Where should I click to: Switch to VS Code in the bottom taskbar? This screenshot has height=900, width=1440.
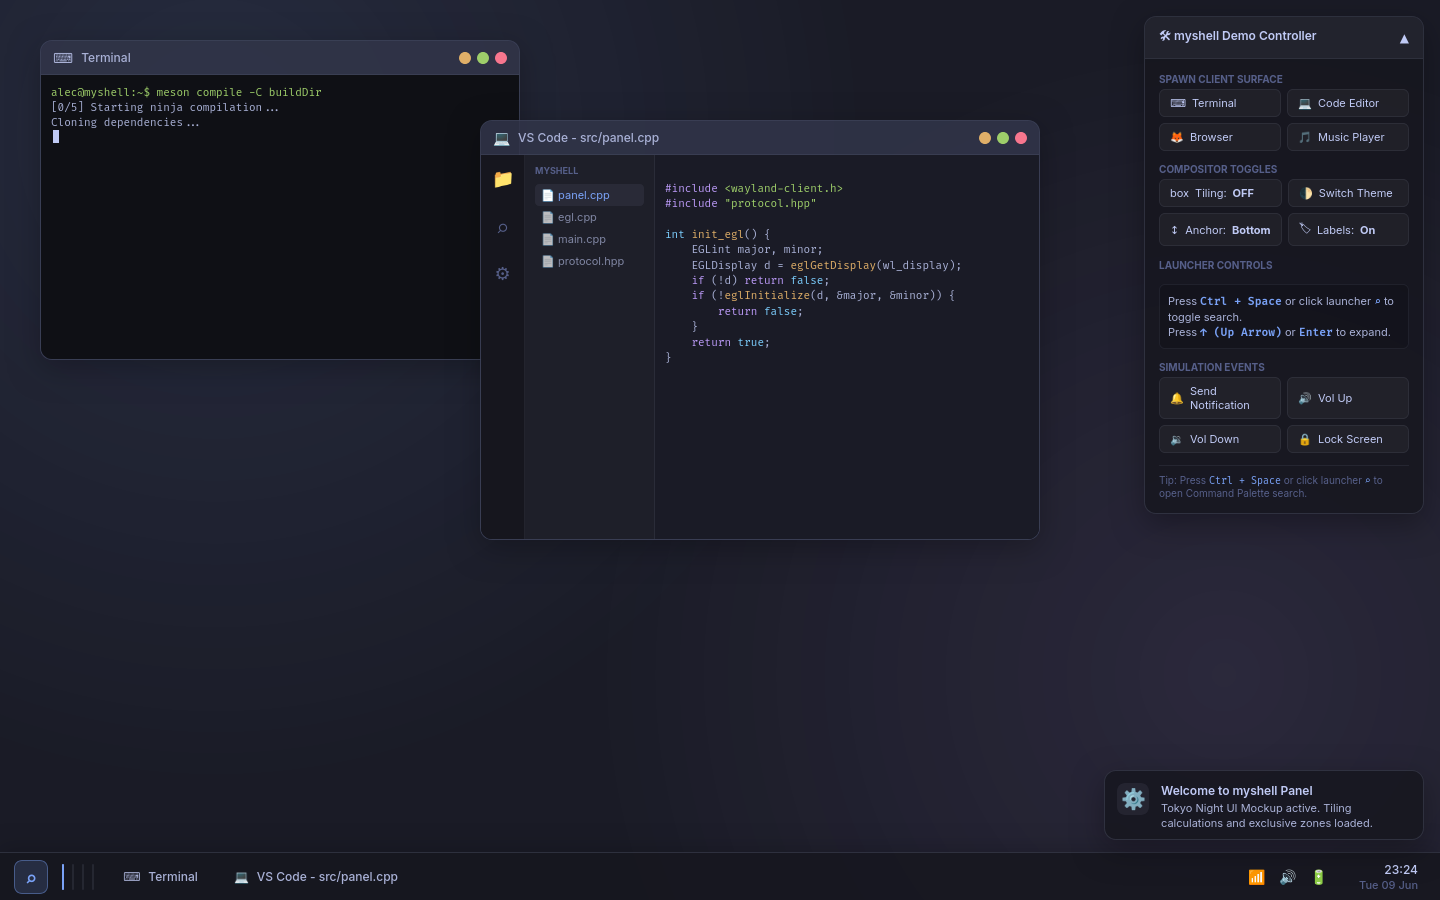click(316, 877)
